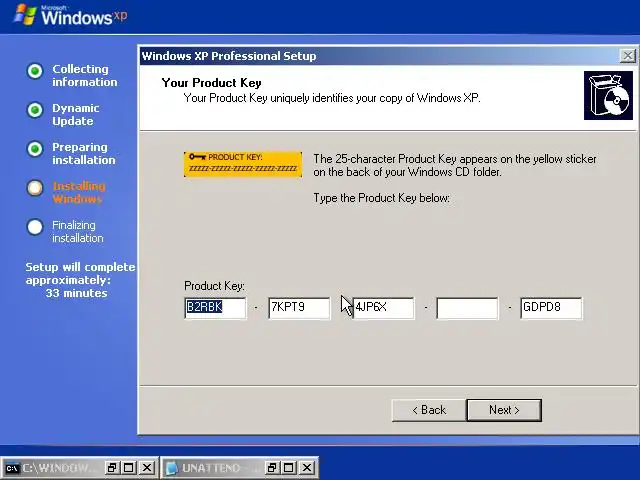
Task: Click the 'Type the Product Key below:' text
Action: pos(382,198)
